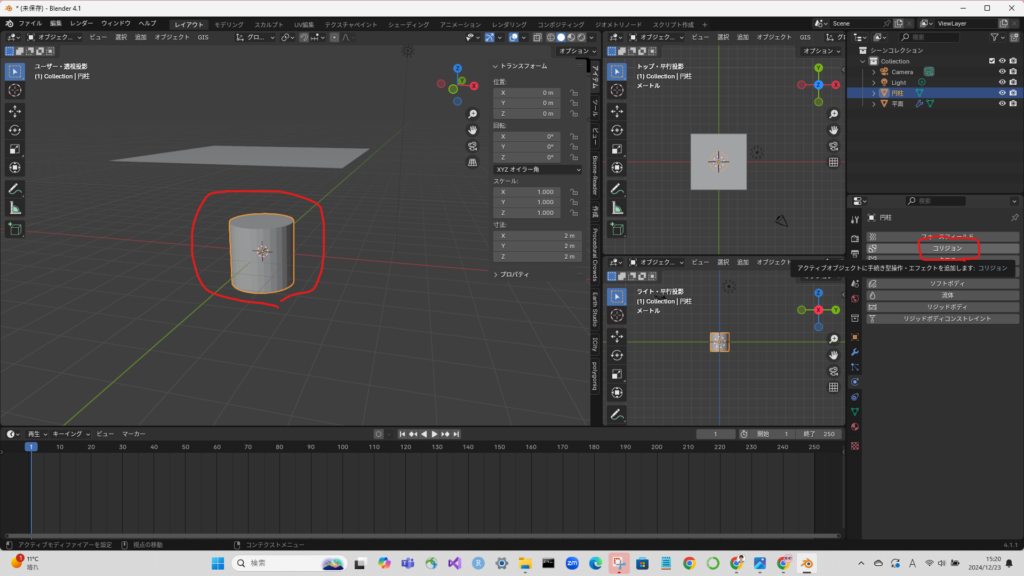Open the XYZ オイラー角 rotation mode dropdown

537,170
